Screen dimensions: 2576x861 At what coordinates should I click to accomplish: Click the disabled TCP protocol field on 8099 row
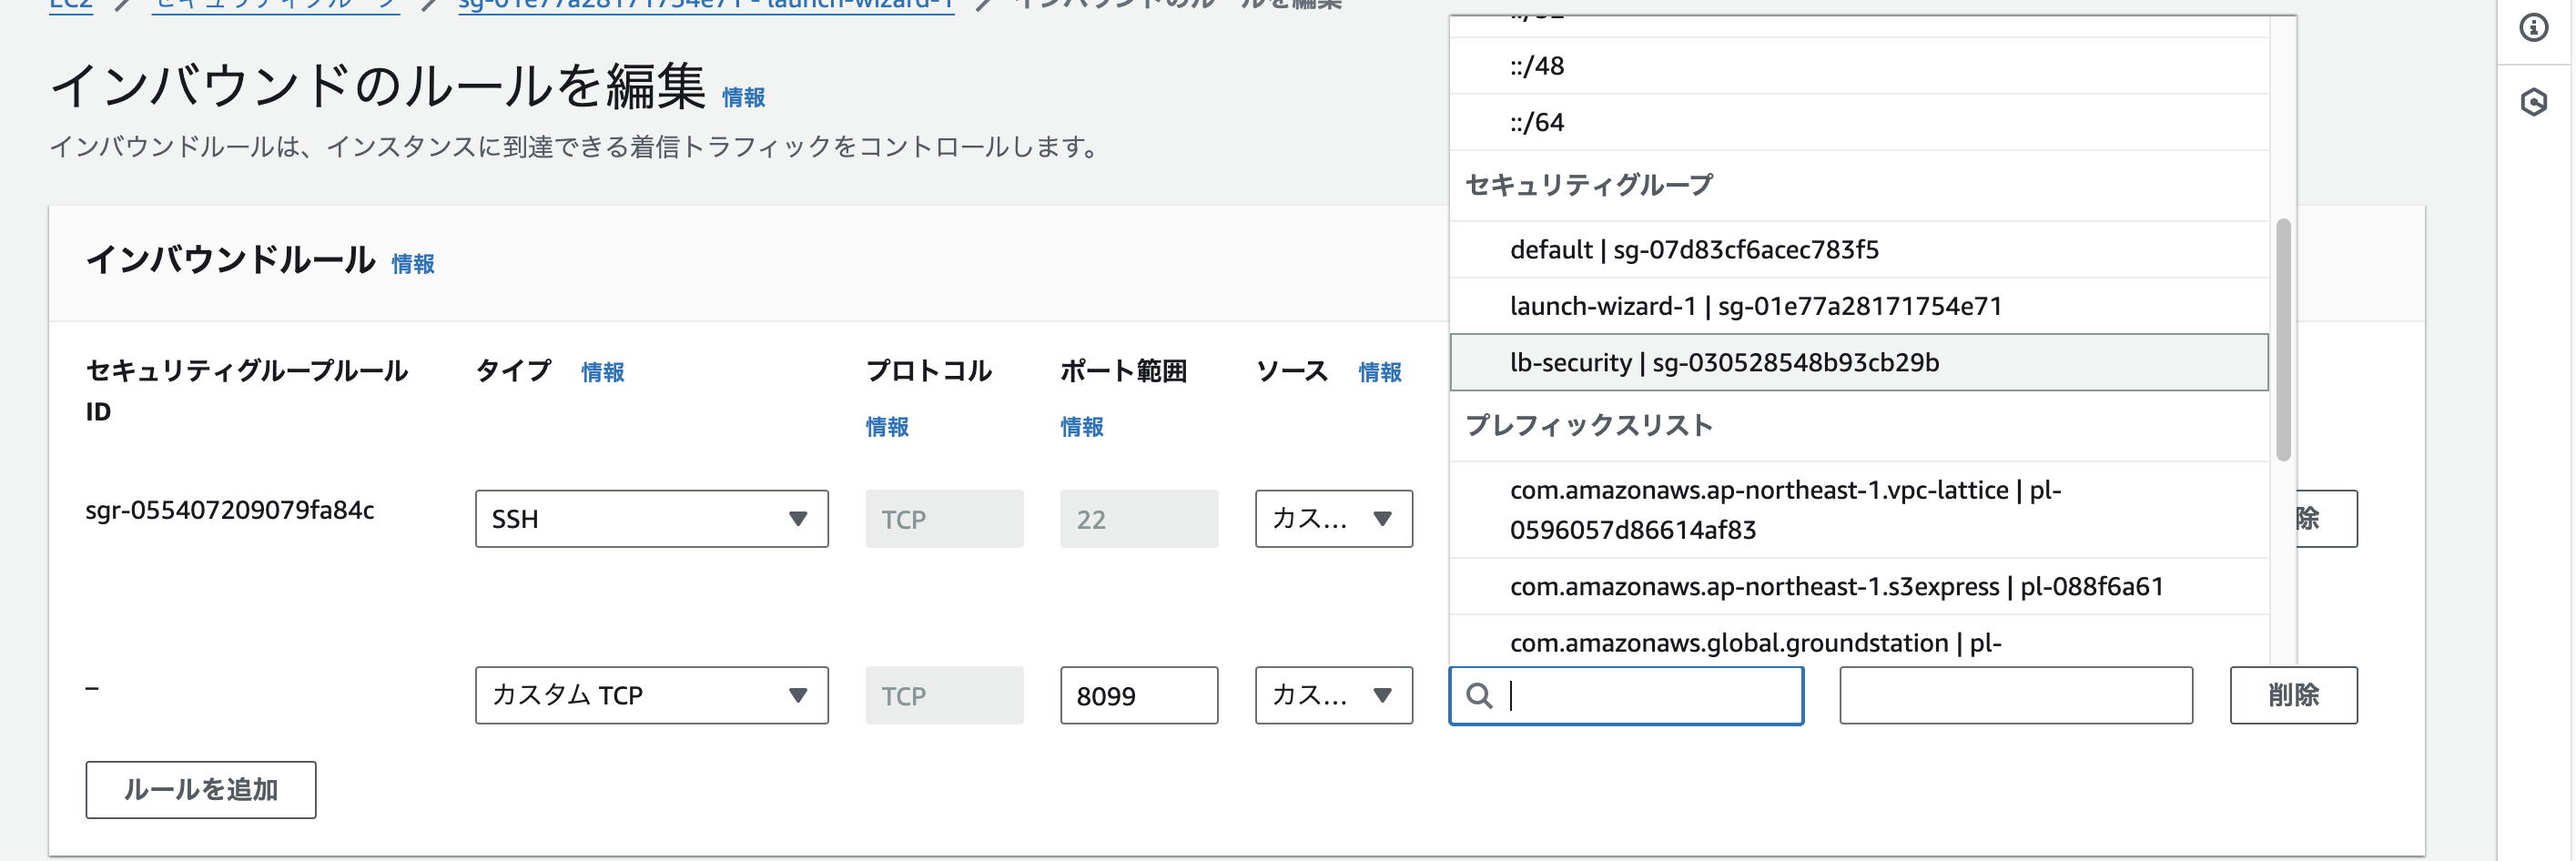point(944,695)
